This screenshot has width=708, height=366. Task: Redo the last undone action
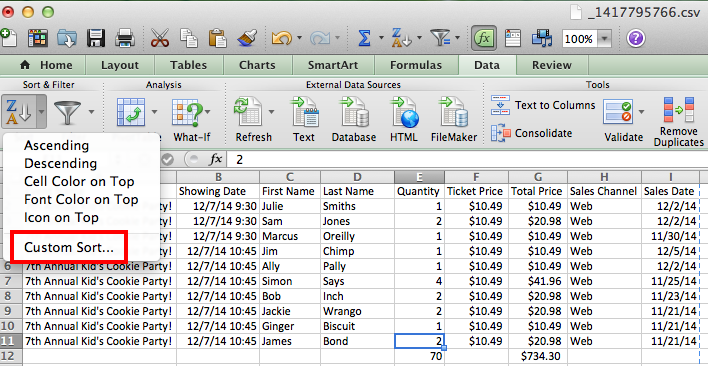[x=321, y=39]
